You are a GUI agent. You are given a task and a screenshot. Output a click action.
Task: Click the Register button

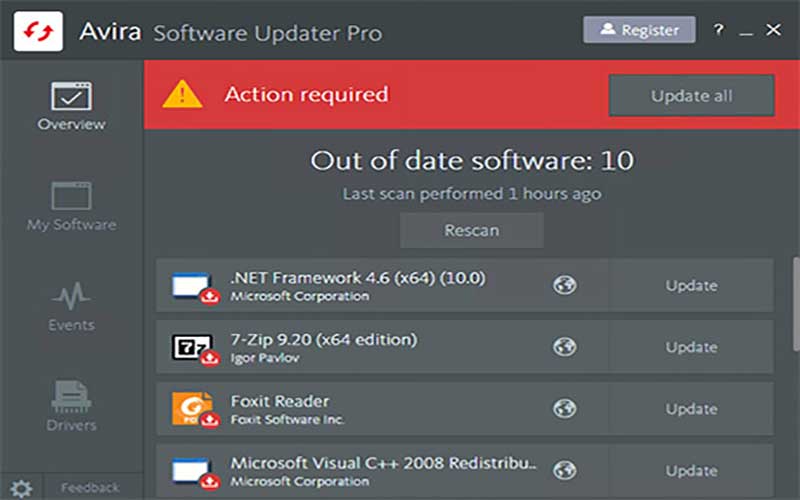638,30
